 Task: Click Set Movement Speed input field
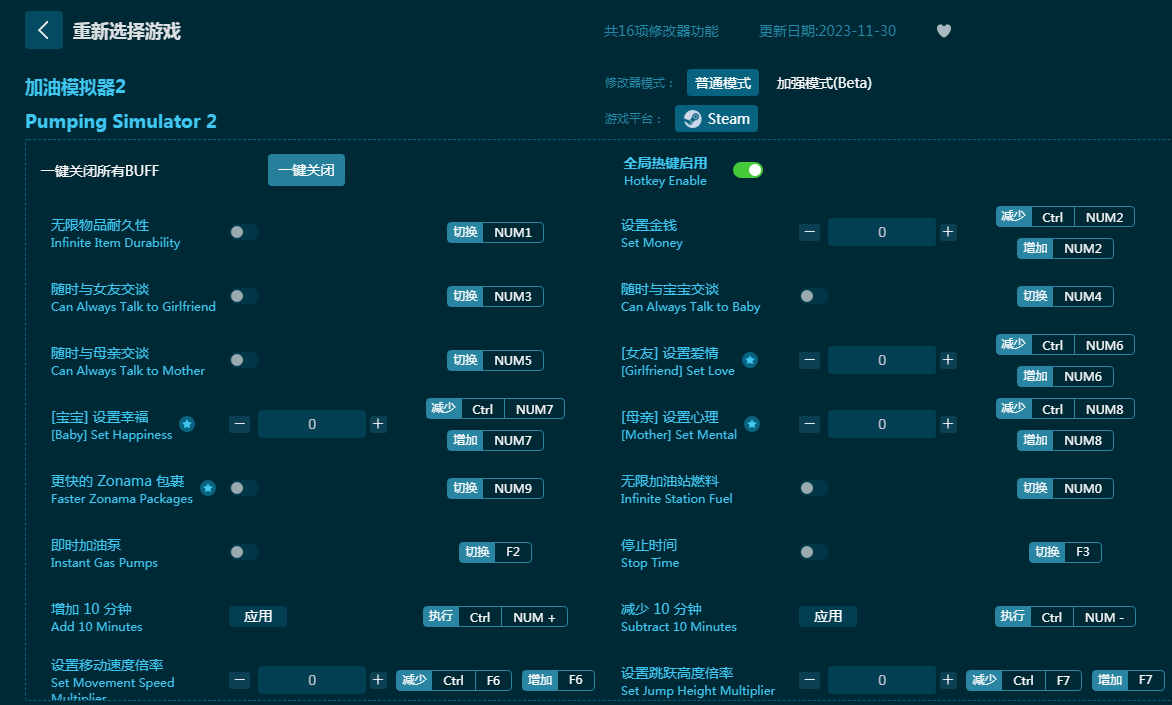312,680
